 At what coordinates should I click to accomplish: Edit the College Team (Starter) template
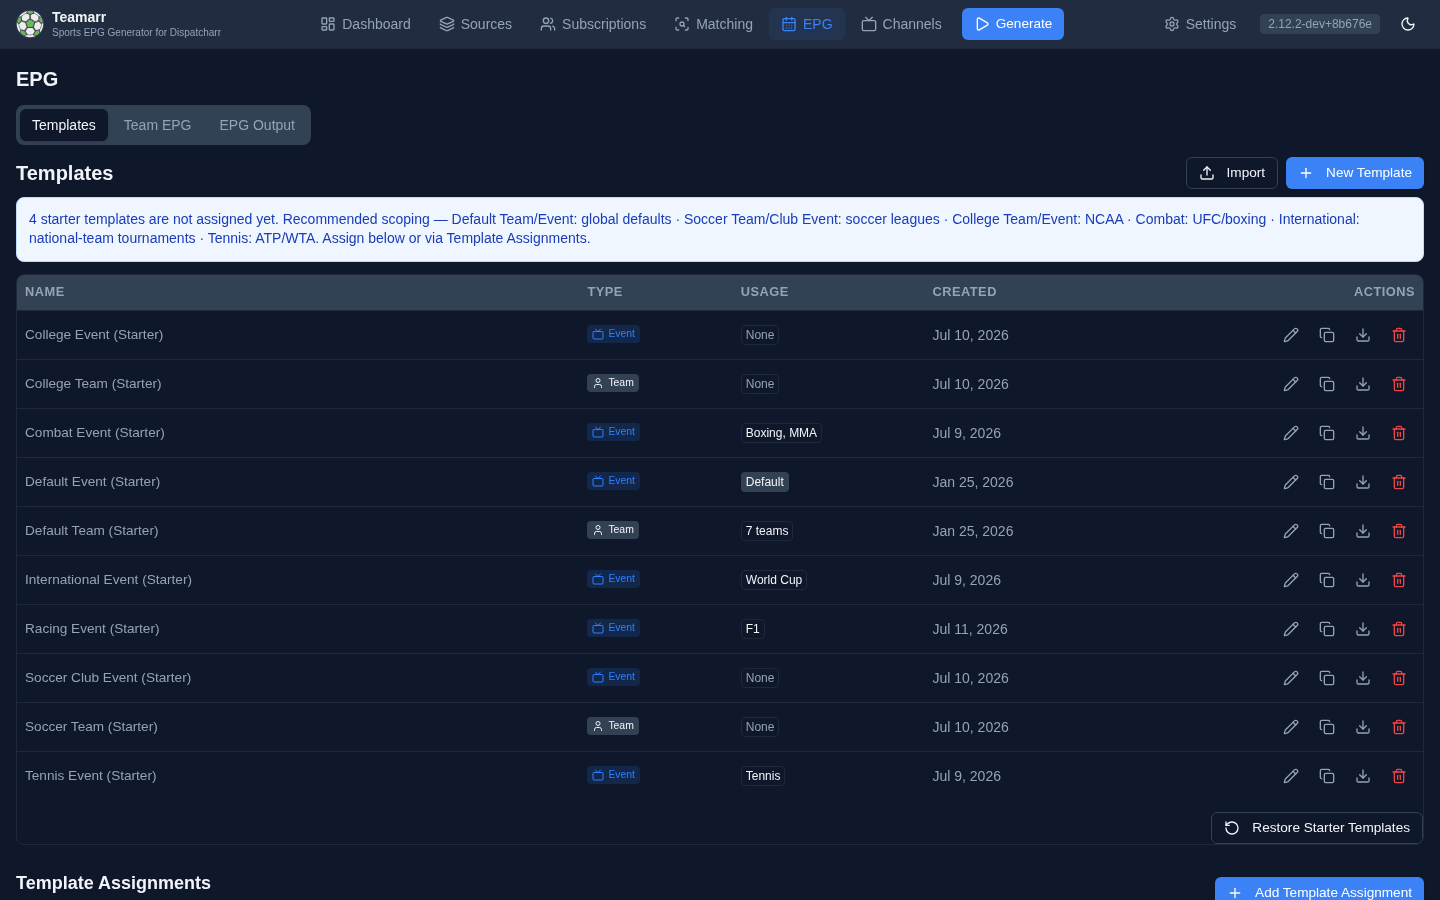(1291, 384)
